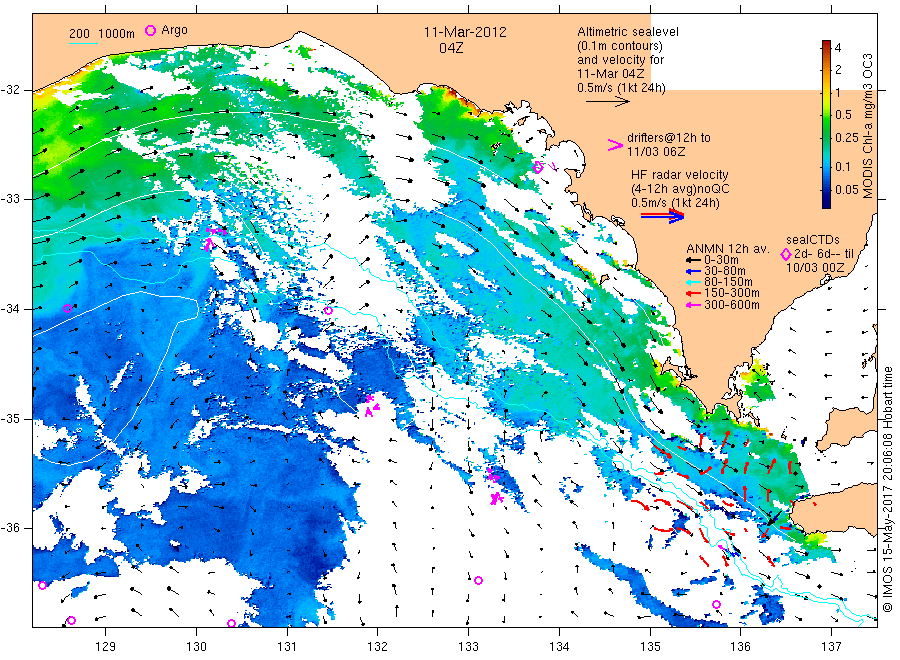Click the MODIS chlorophyll colorbar

click(826, 124)
